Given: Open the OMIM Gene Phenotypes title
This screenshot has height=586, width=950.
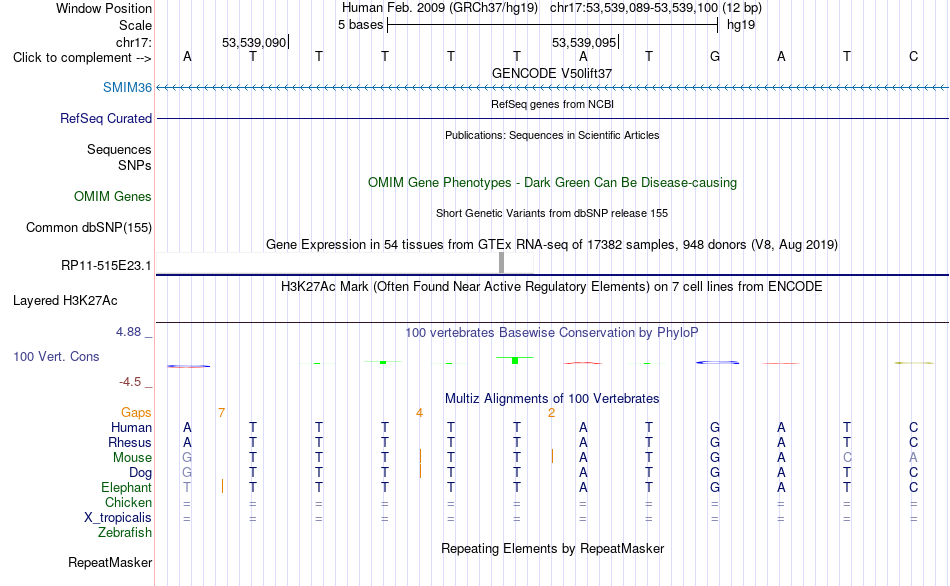Looking at the screenshot, I should point(552,182).
